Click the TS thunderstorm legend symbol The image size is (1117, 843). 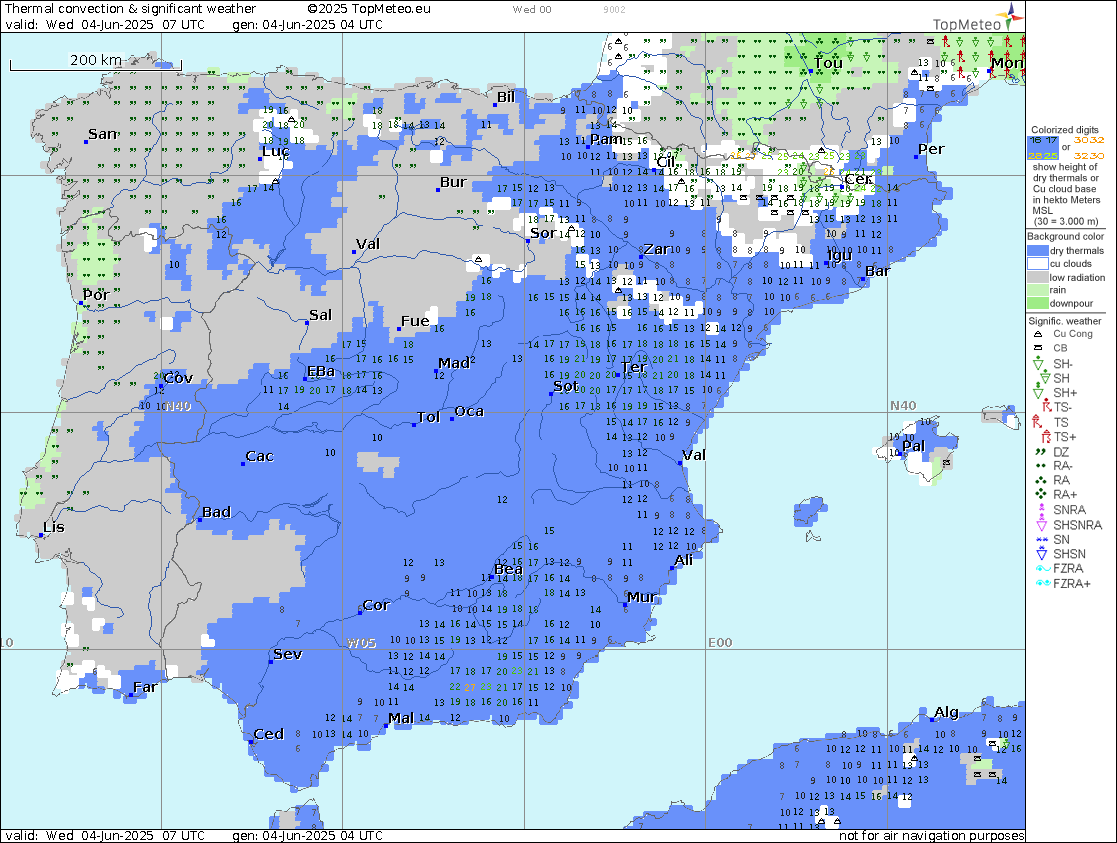(1038, 422)
